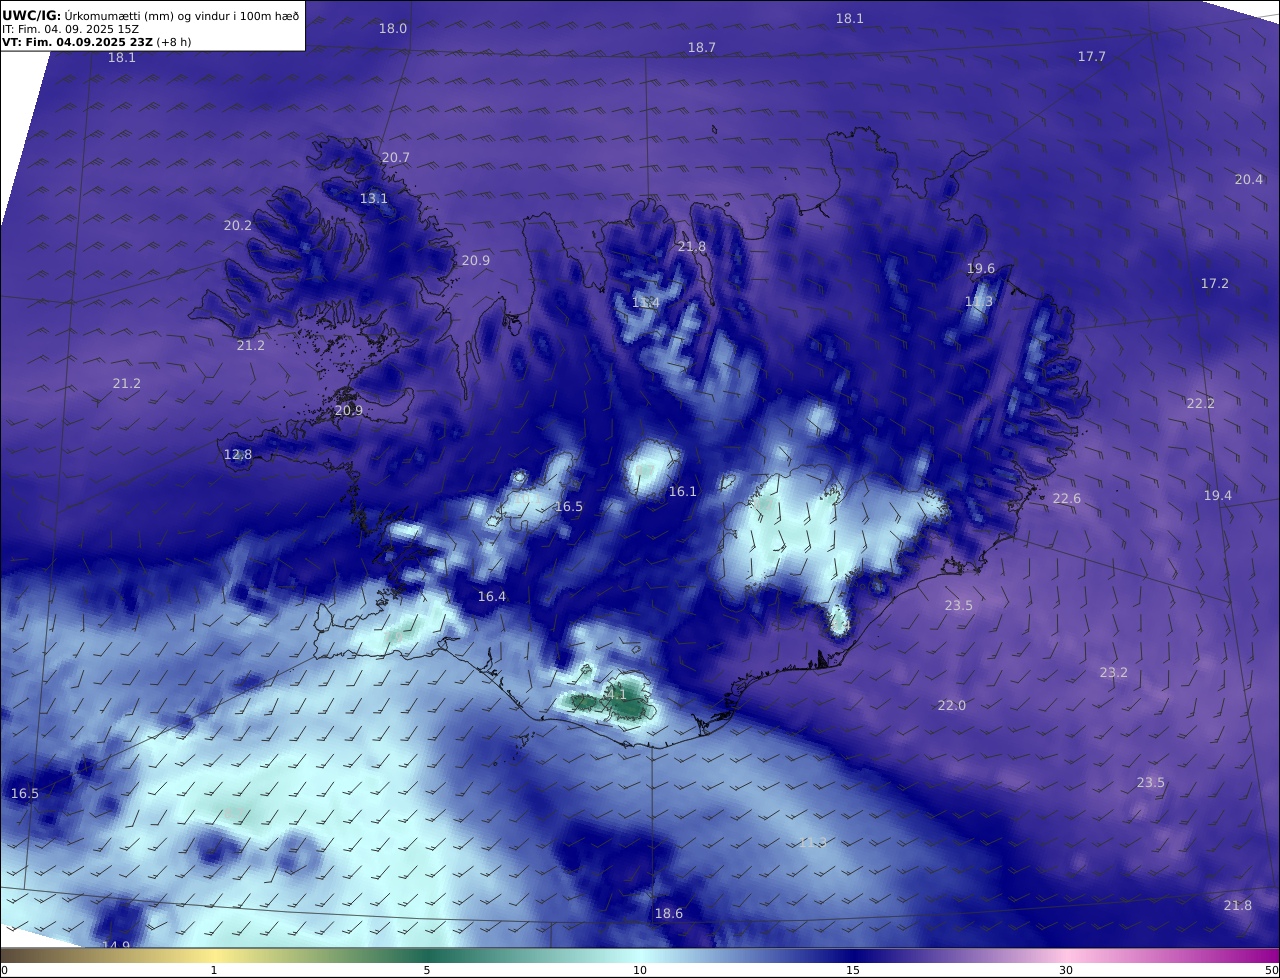Screen dimensions: 1280x978
Task: Click the colorbar tick label 50
Action: pyautogui.click(x=1271, y=970)
